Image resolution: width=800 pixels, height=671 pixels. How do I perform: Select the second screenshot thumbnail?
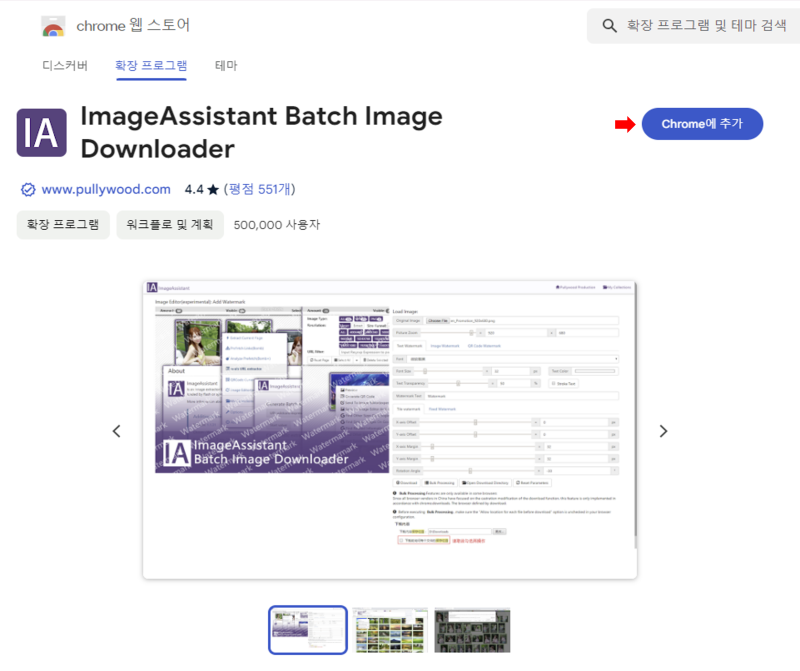390,629
